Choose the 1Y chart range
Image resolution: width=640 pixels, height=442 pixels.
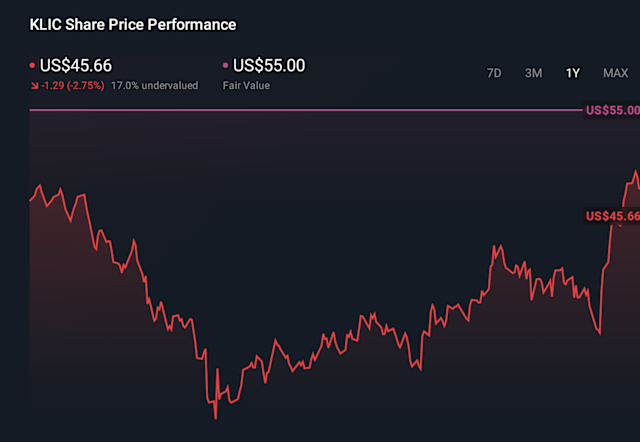click(572, 73)
